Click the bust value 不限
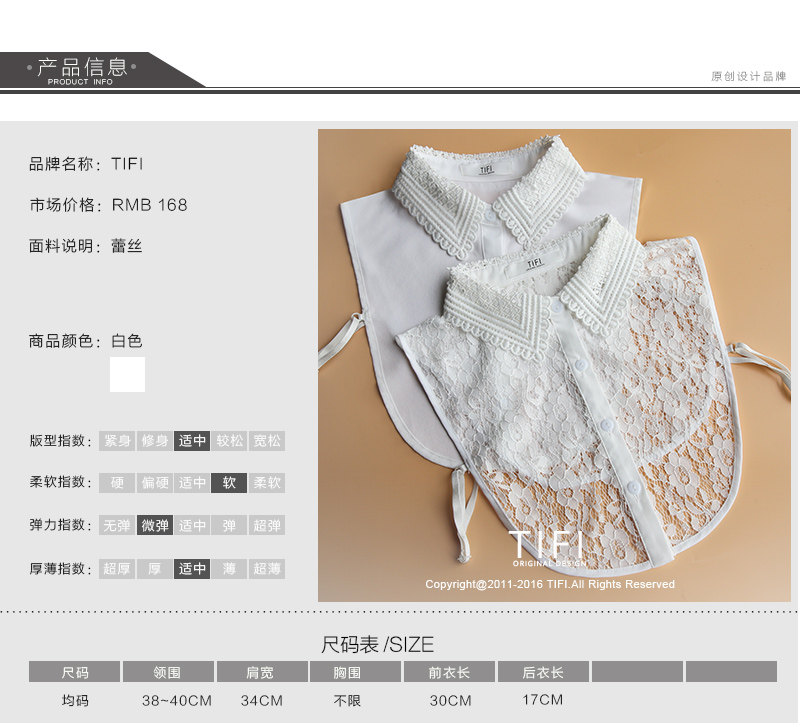 [x=347, y=700]
